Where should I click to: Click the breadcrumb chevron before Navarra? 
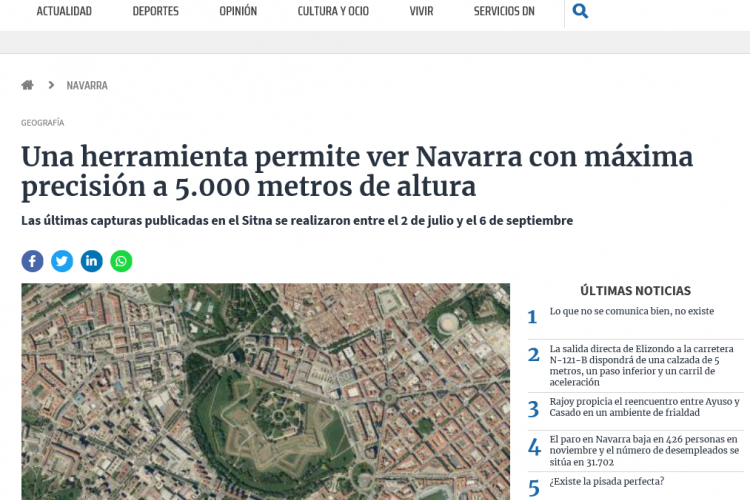pos(51,85)
